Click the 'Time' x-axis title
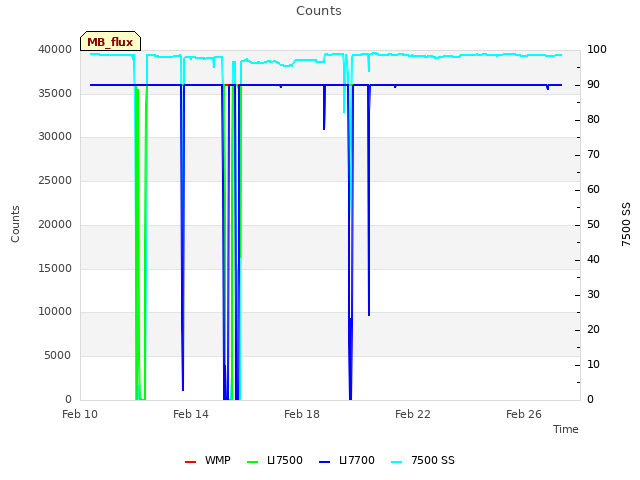Screen dimensions: 640x480 (x=566, y=429)
